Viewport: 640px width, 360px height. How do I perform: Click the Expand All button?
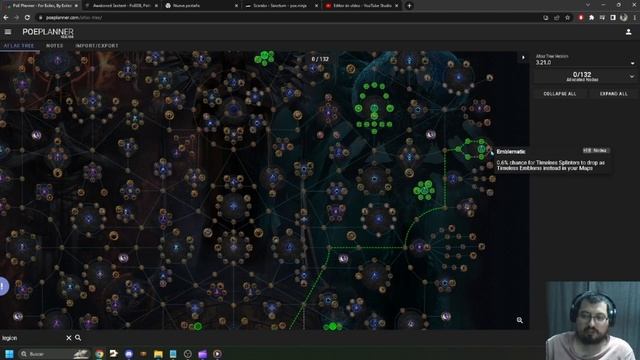pyautogui.click(x=613, y=94)
